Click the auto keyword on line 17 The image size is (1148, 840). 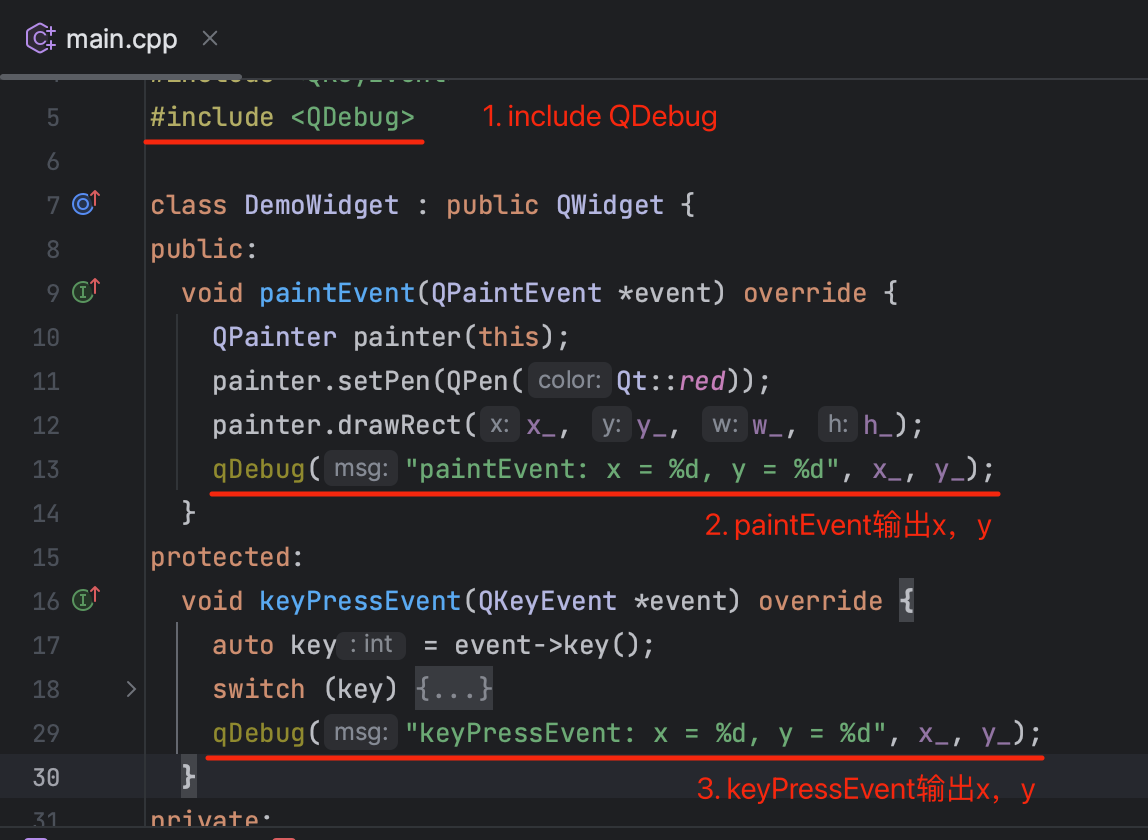coord(243,645)
